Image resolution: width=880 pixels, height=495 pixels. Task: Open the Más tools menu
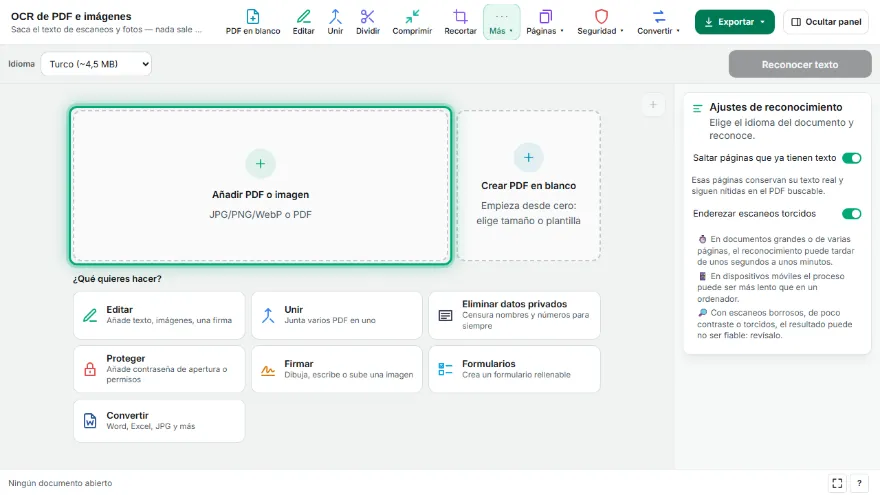click(501, 22)
